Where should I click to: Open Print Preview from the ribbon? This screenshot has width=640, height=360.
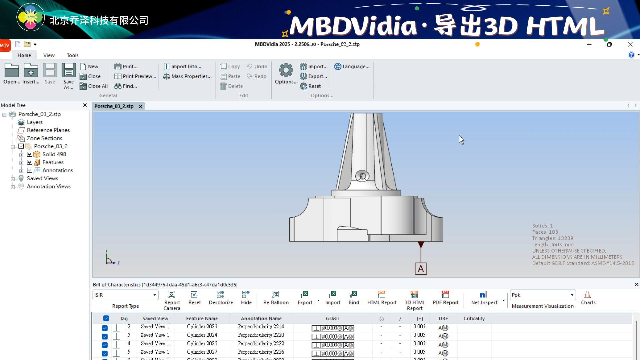point(135,76)
